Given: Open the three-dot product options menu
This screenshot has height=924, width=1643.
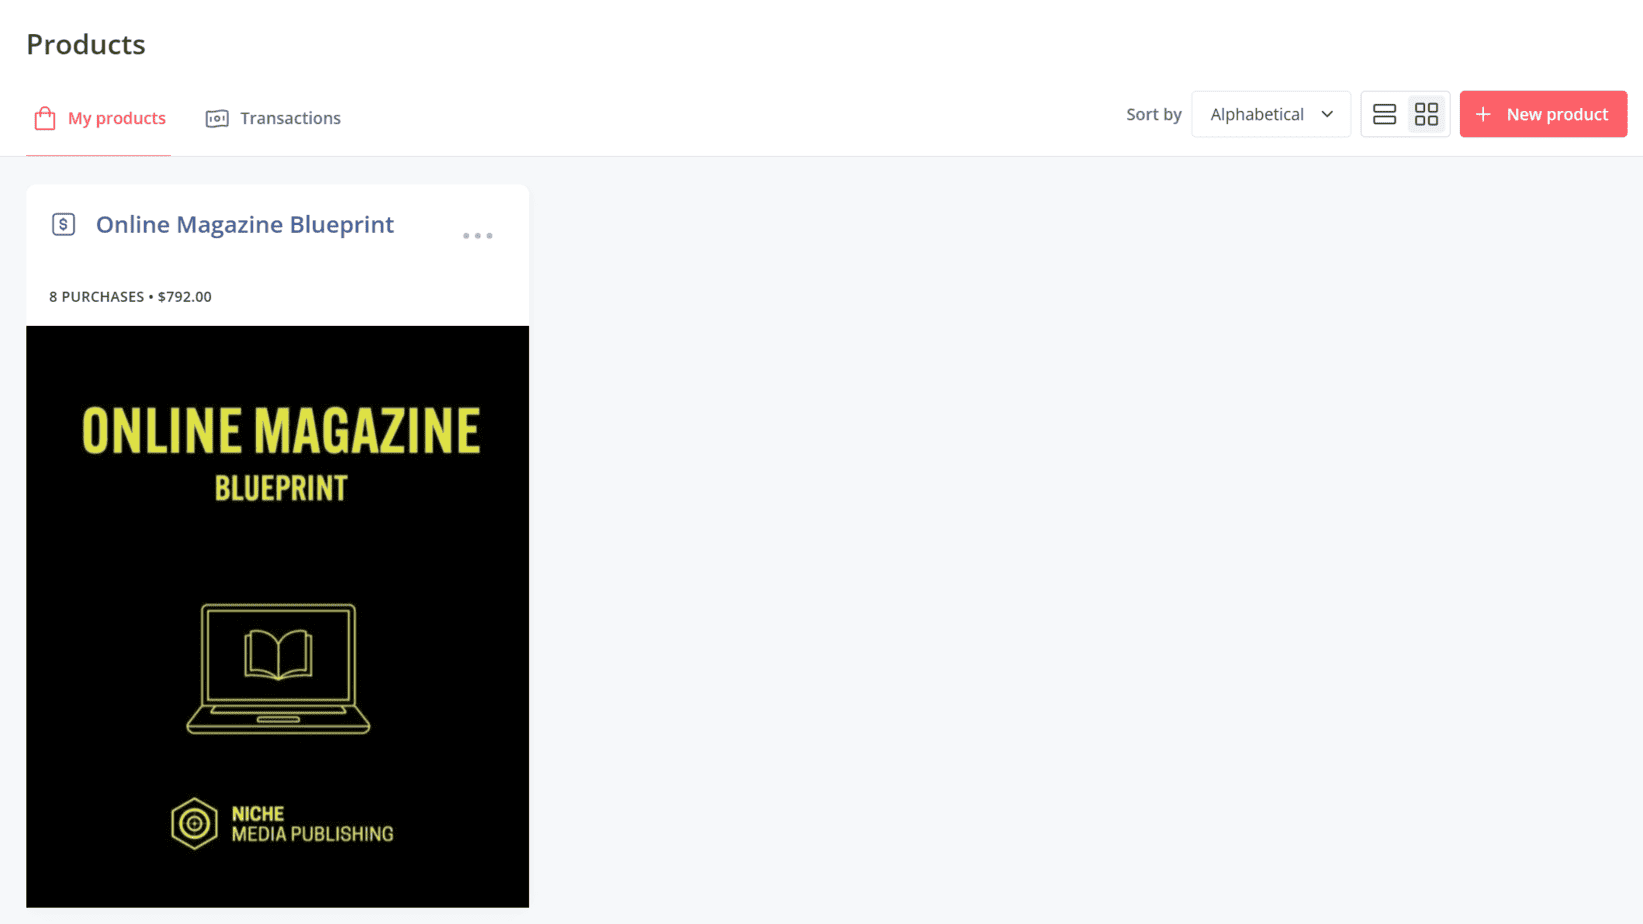Looking at the screenshot, I should point(478,236).
